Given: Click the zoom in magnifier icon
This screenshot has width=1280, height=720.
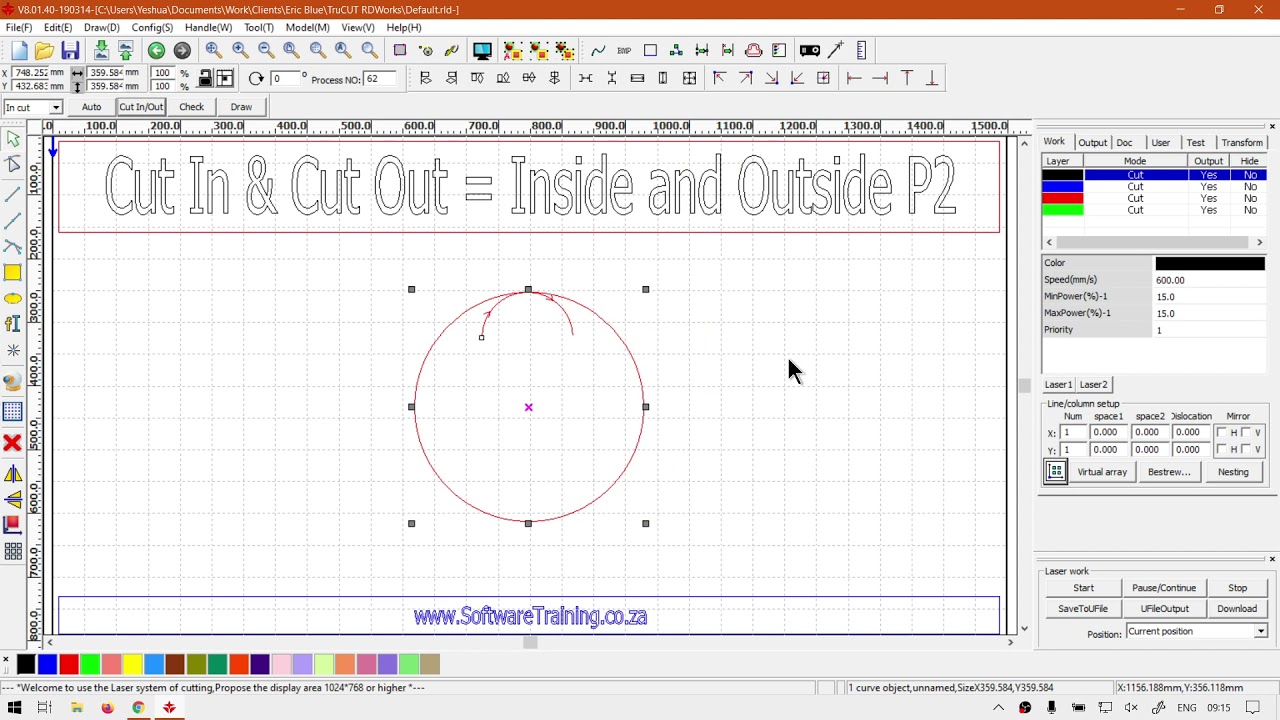Looking at the screenshot, I should click(x=240, y=51).
